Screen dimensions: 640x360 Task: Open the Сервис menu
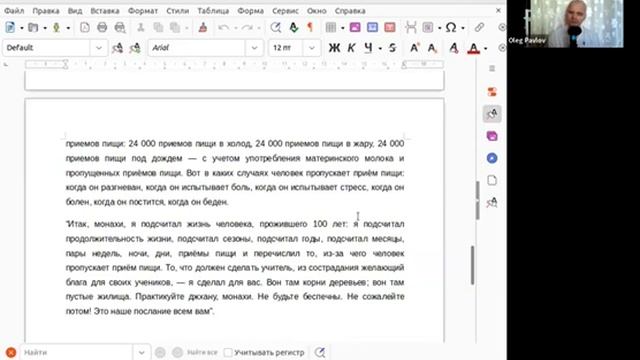tap(285, 11)
